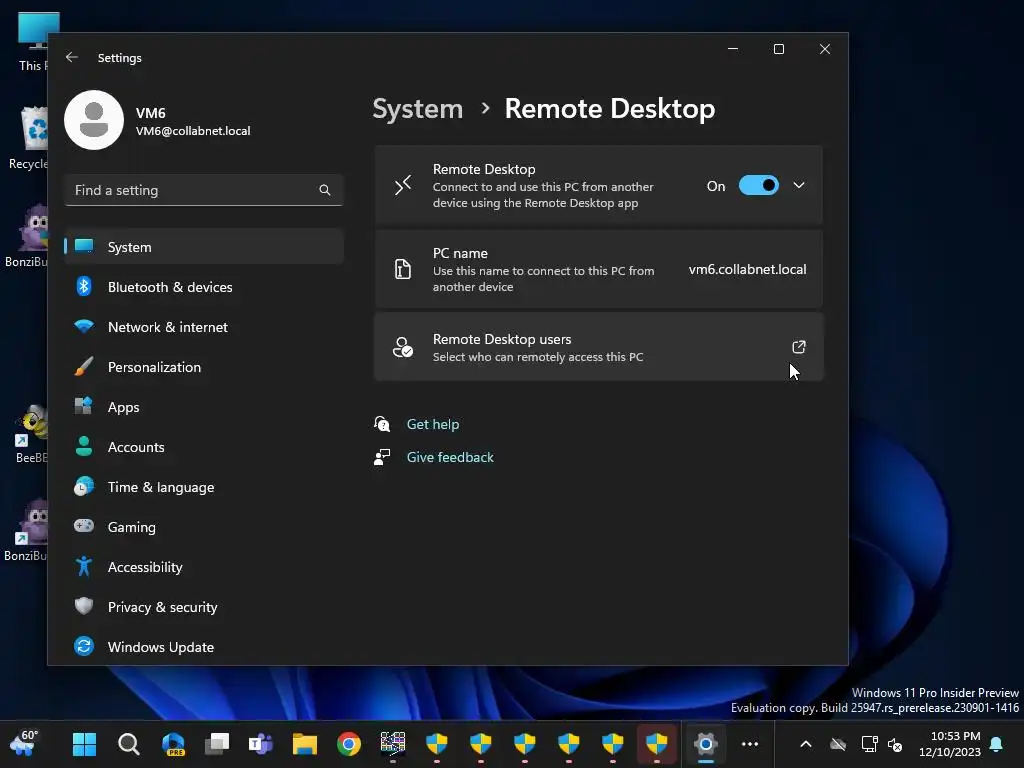Select System in the sidebar
Image resolution: width=1024 pixels, height=768 pixels.
(204, 247)
